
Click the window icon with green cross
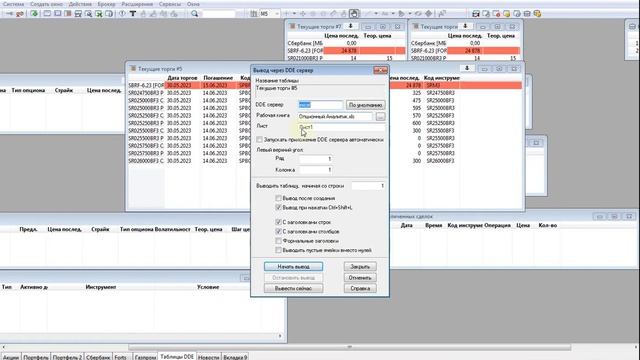[98, 14]
